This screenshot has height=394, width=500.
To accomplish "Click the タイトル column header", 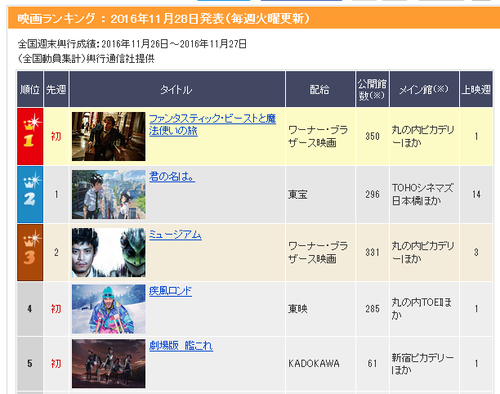I will 177,89.
